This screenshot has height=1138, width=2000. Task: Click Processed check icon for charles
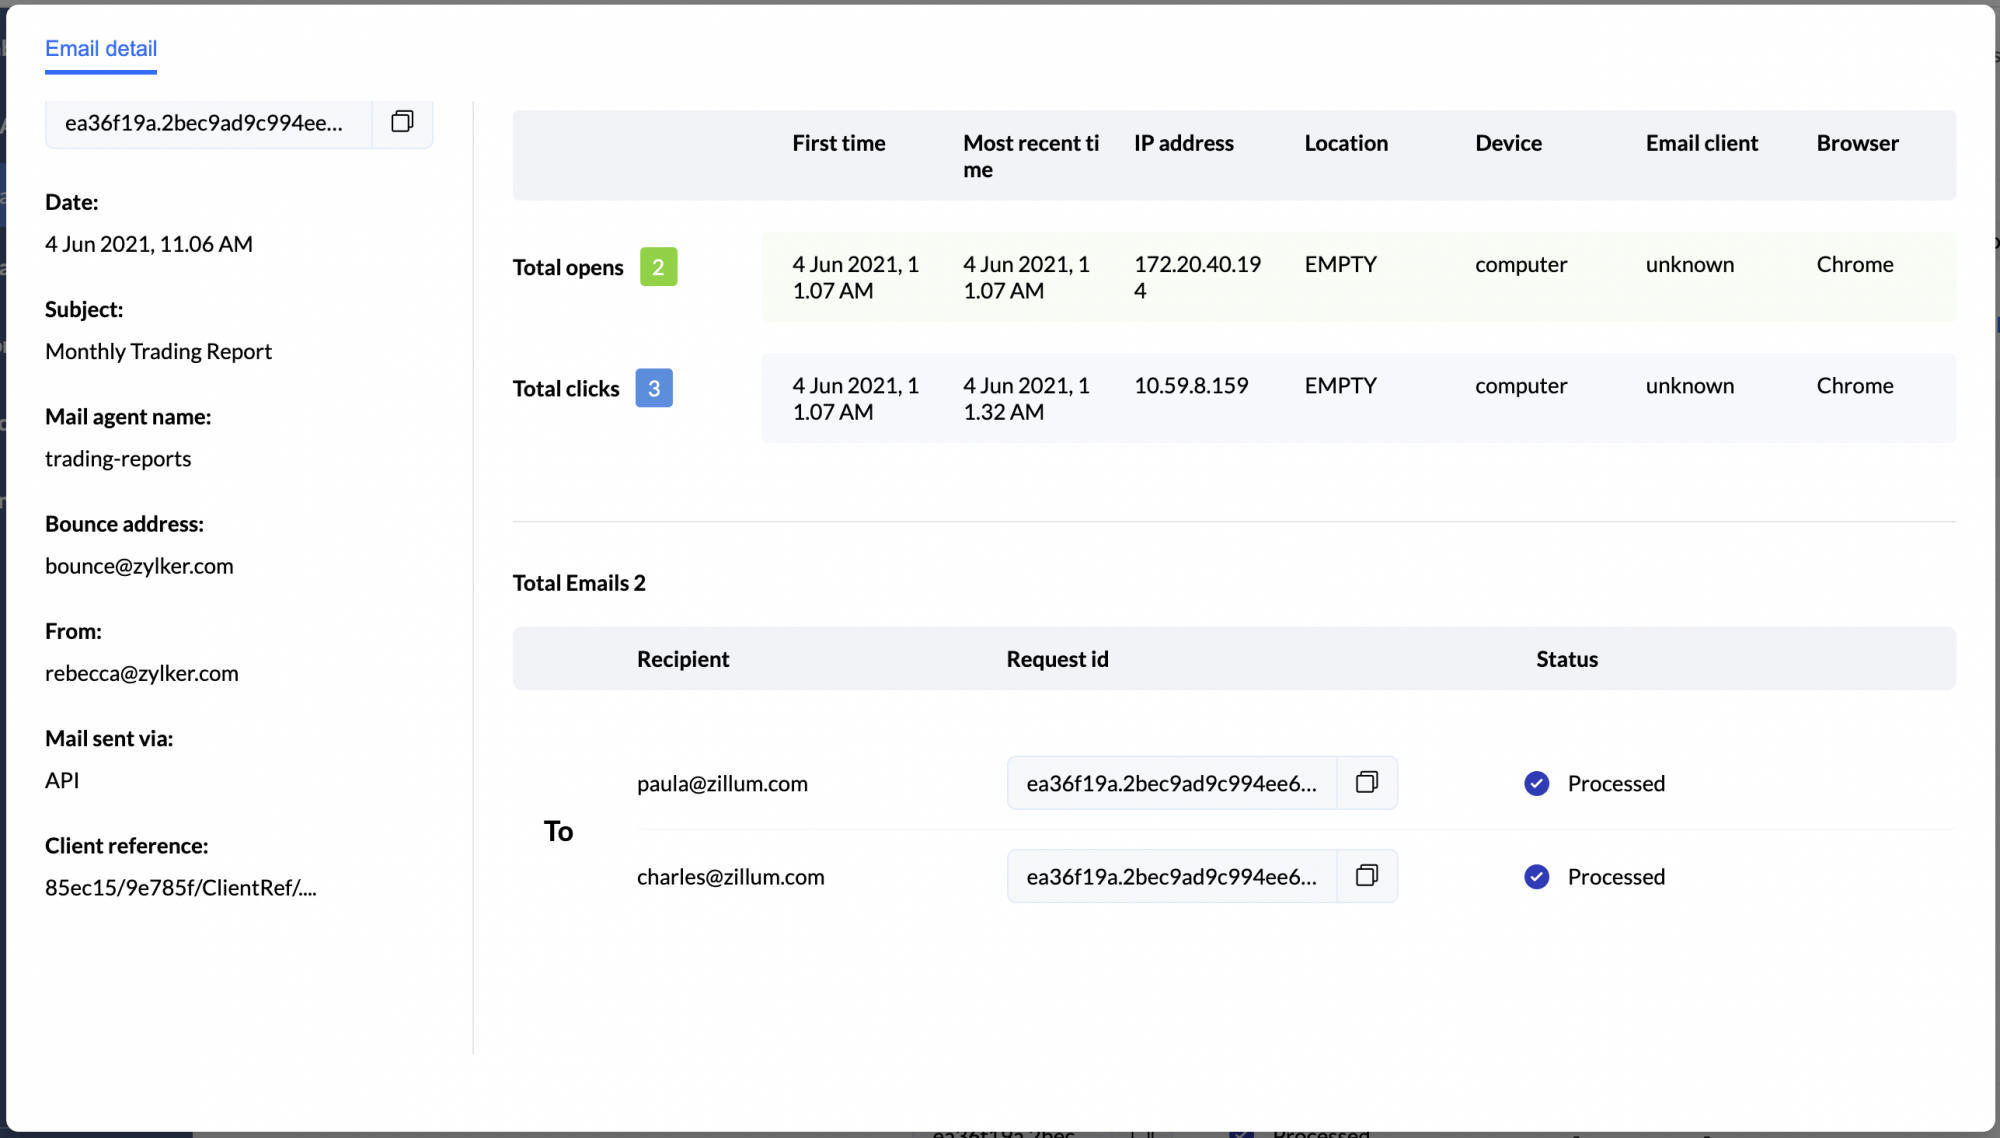point(1536,877)
